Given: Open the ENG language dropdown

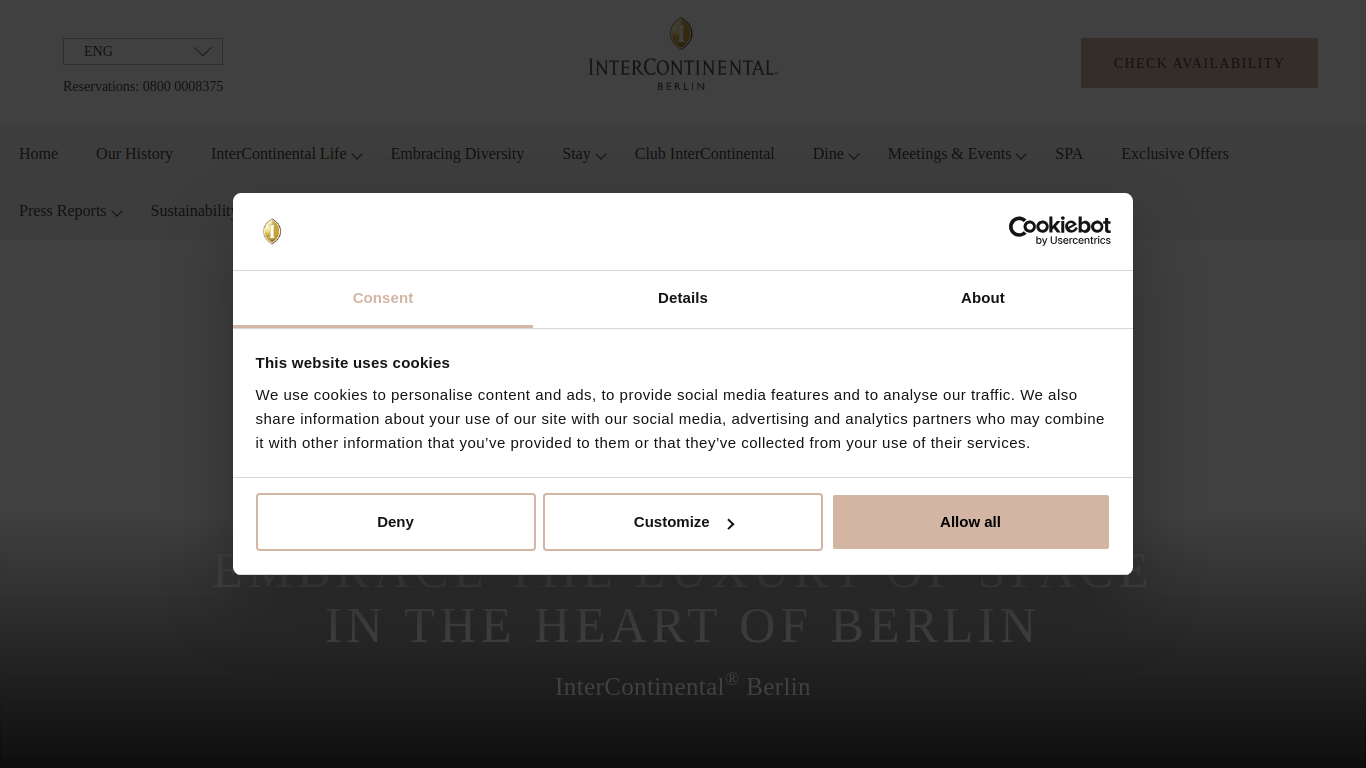Looking at the screenshot, I should (143, 51).
